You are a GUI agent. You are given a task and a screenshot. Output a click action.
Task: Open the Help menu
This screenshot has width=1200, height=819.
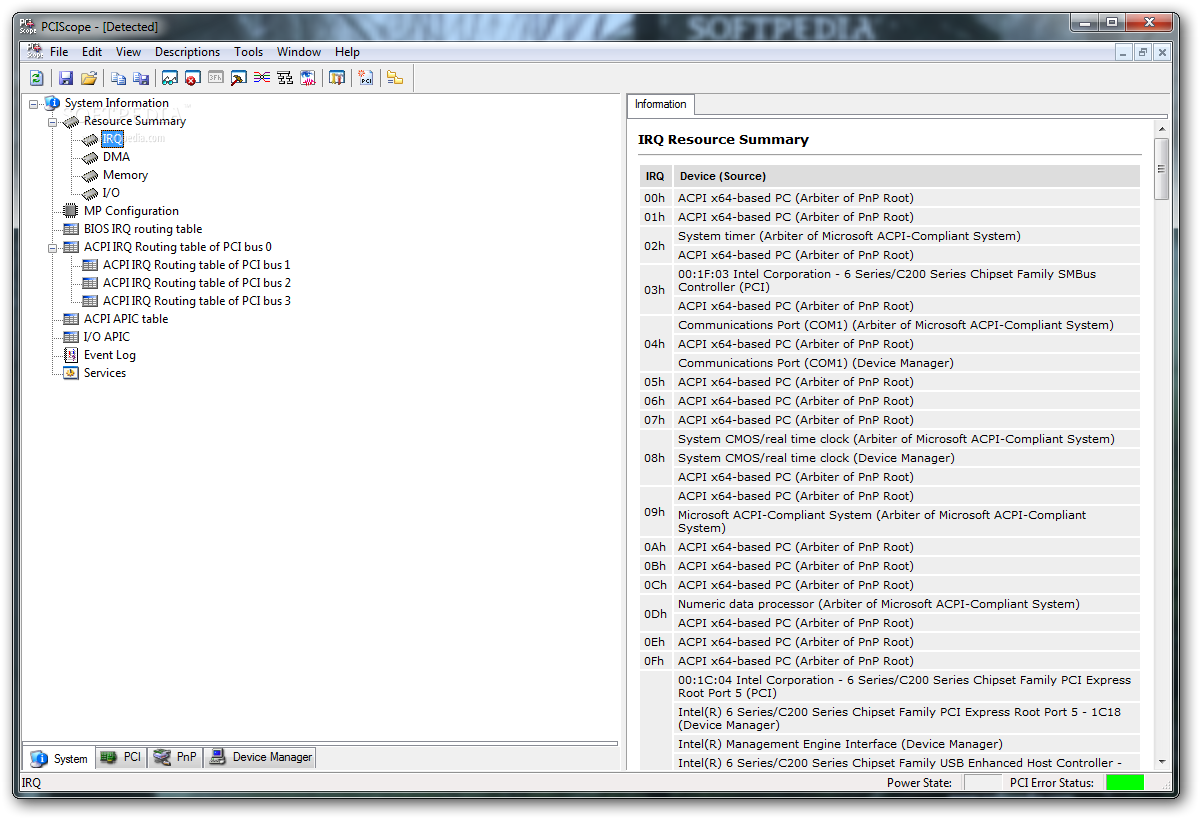[x=347, y=52]
